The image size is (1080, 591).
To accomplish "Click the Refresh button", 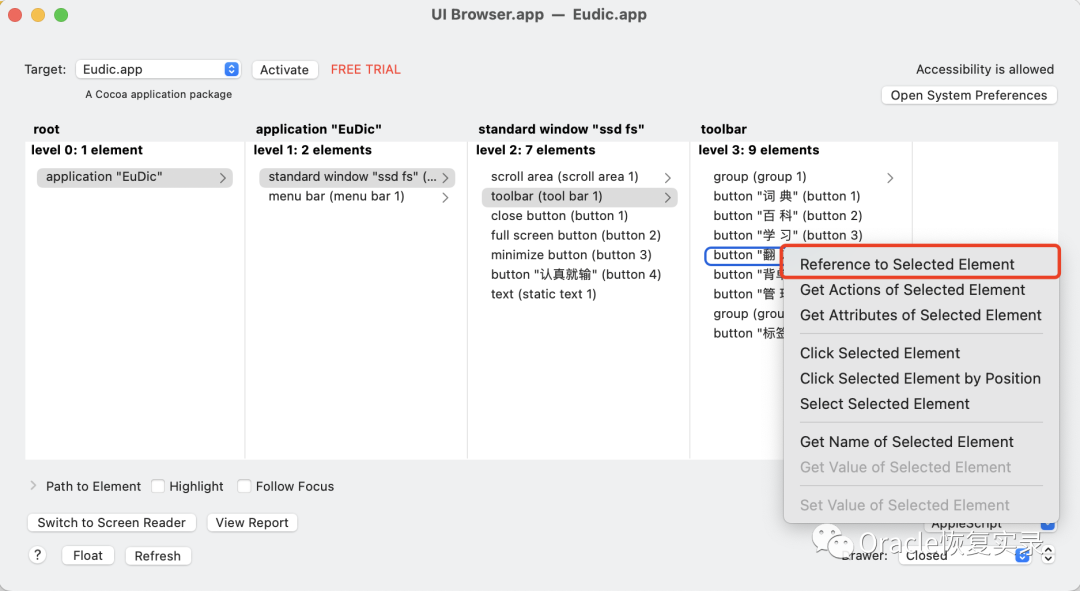I will click(158, 556).
